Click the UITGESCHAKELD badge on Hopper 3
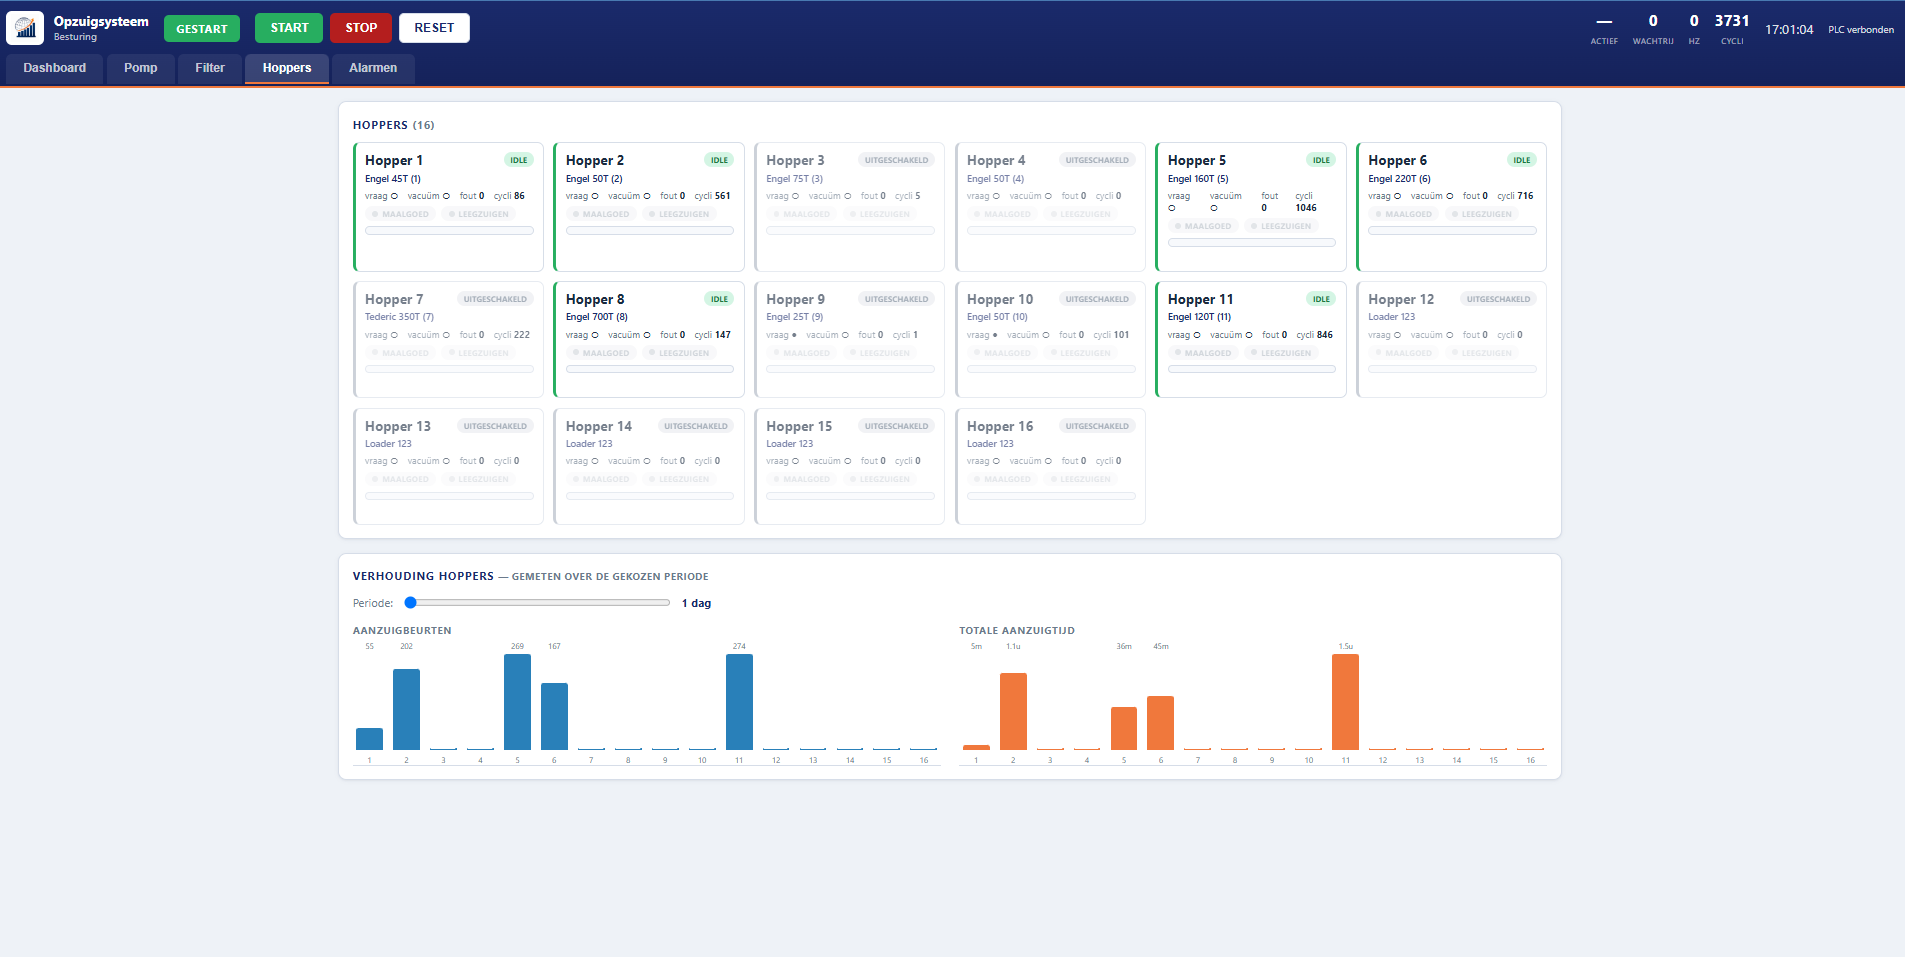Image resolution: width=1905 pixels, height=957 pixels. click(x=896, y=160)
